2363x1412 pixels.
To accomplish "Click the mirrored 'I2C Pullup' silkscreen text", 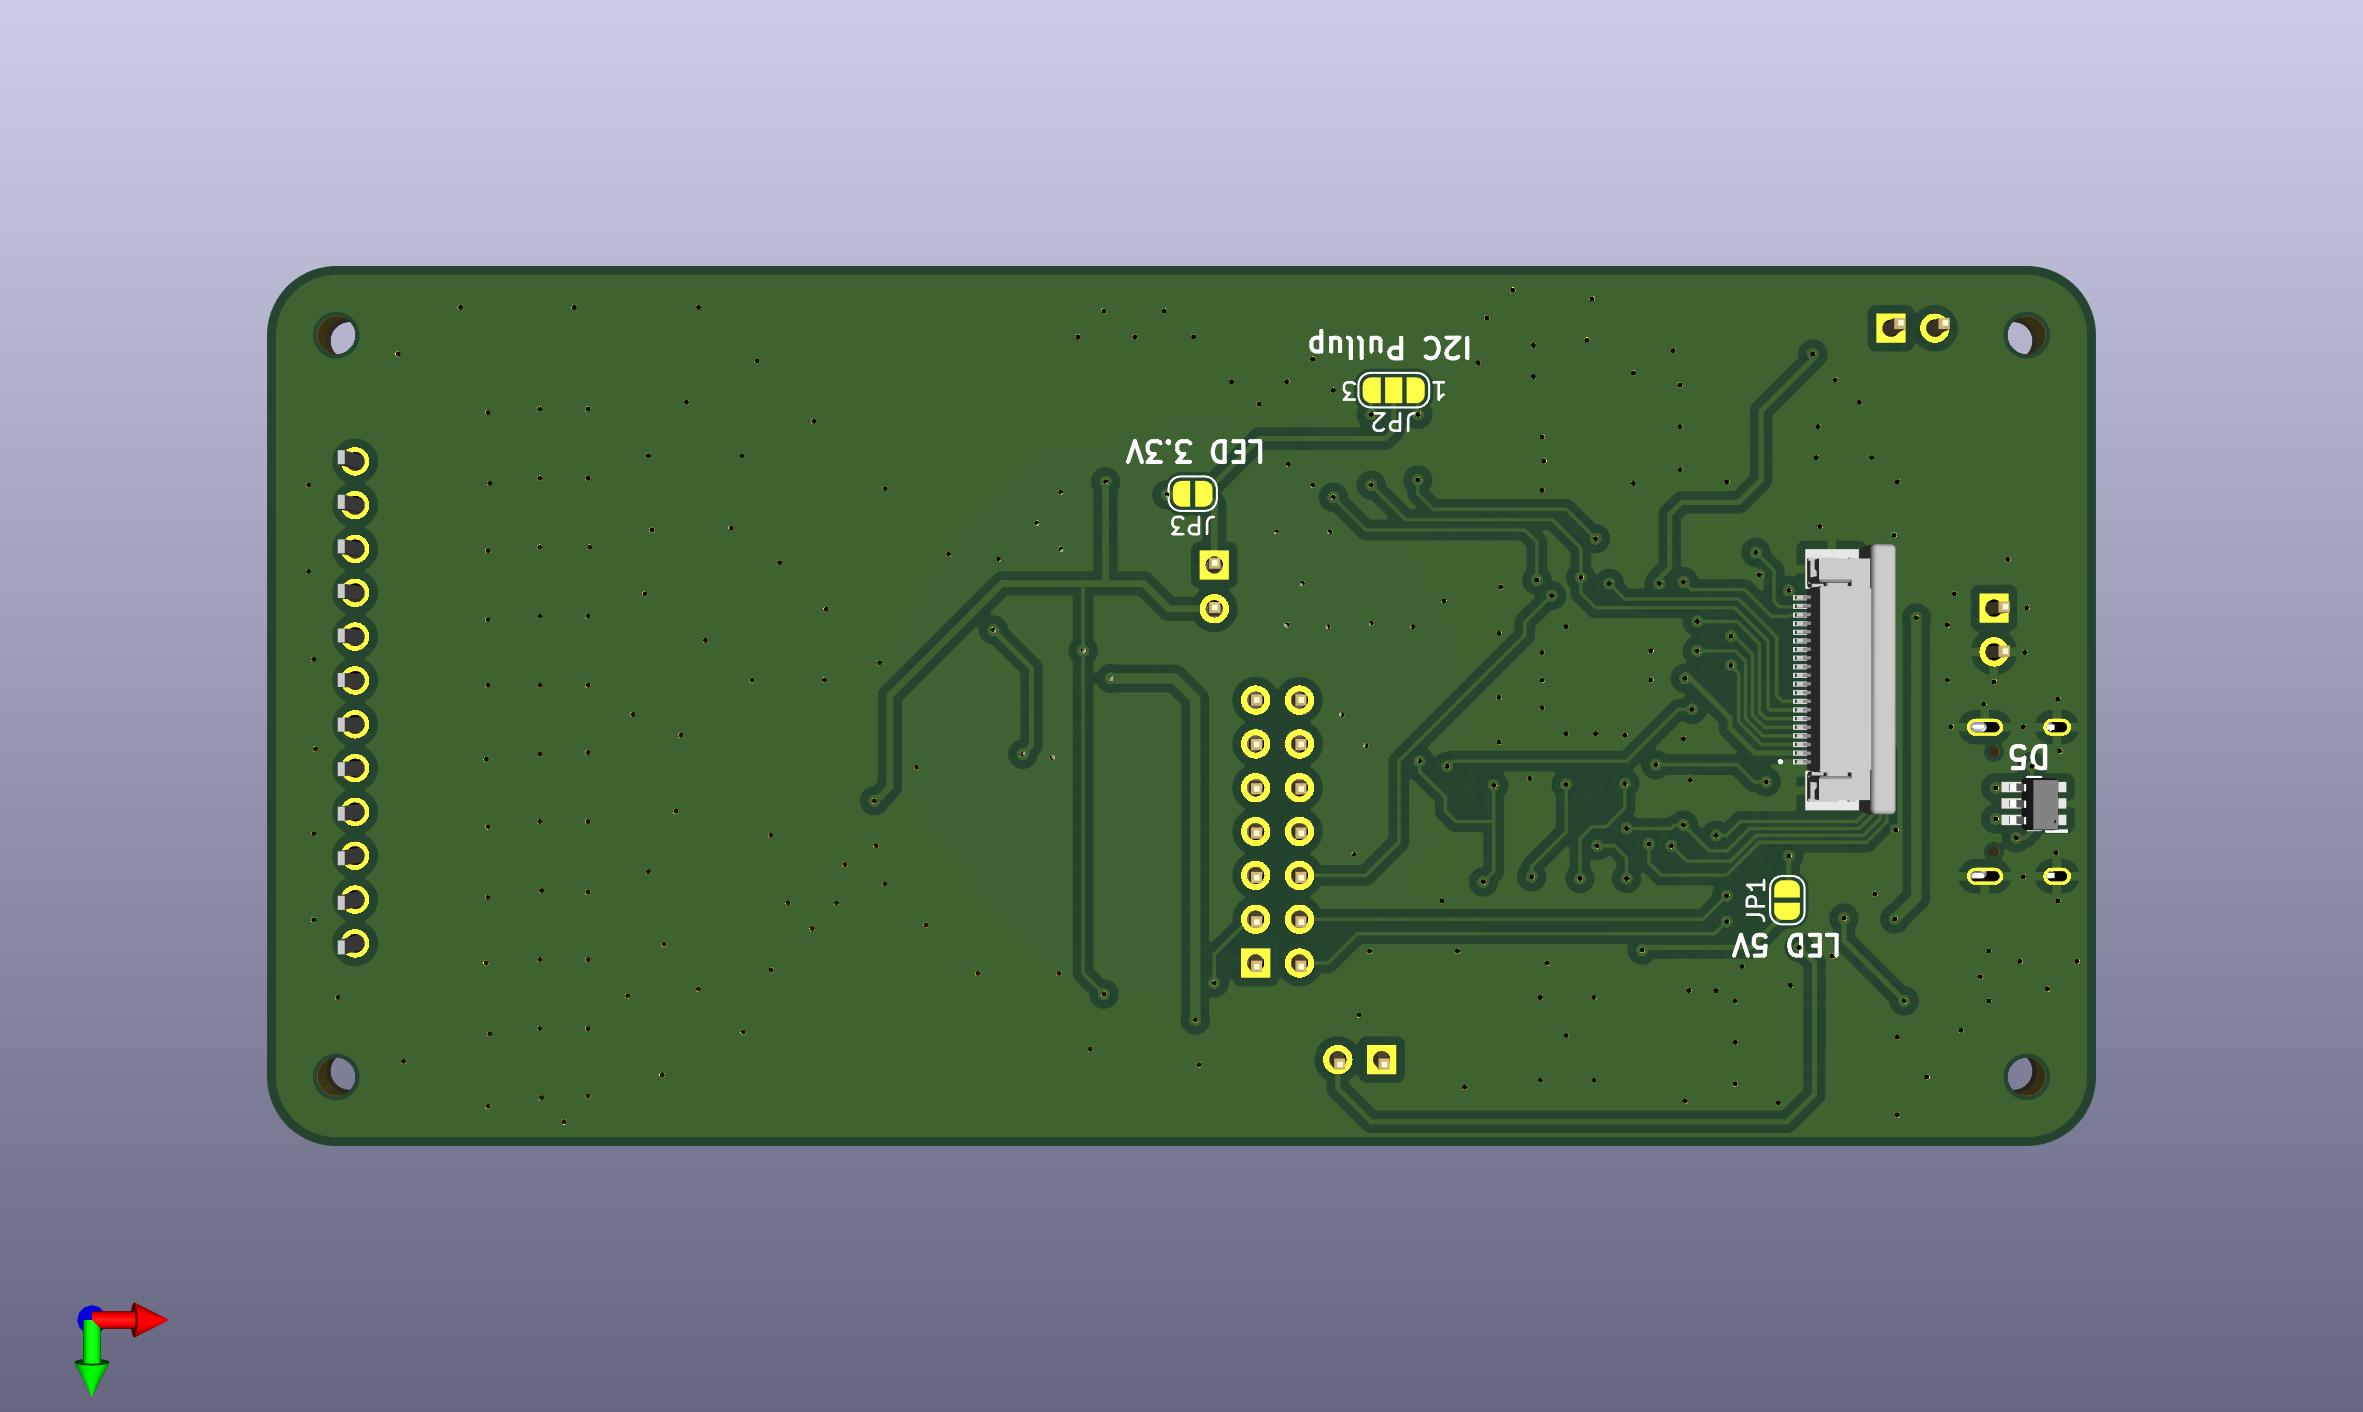I will [x=1390, y=346].
